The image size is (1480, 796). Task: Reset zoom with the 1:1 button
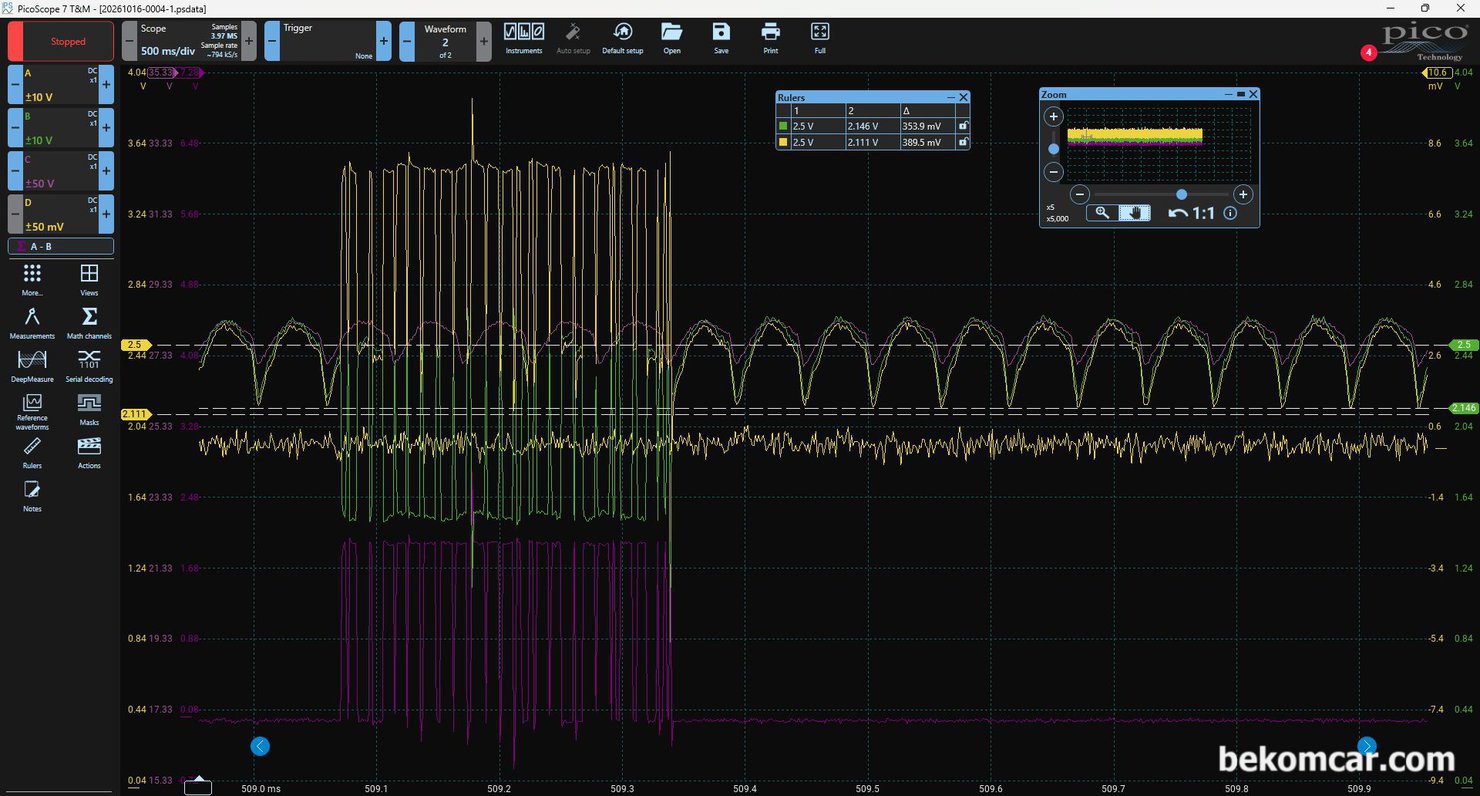[x=1192, y=212]
